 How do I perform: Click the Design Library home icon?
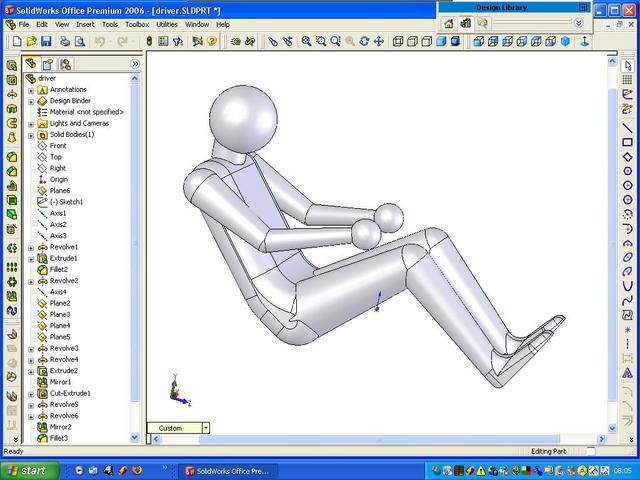click(449, 23)
